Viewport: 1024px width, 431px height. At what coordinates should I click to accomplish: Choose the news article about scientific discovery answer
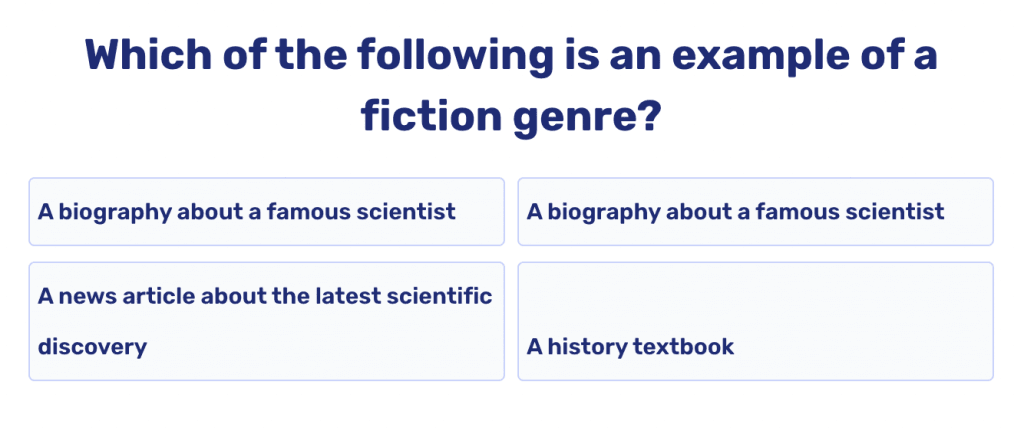coord(266,321)
